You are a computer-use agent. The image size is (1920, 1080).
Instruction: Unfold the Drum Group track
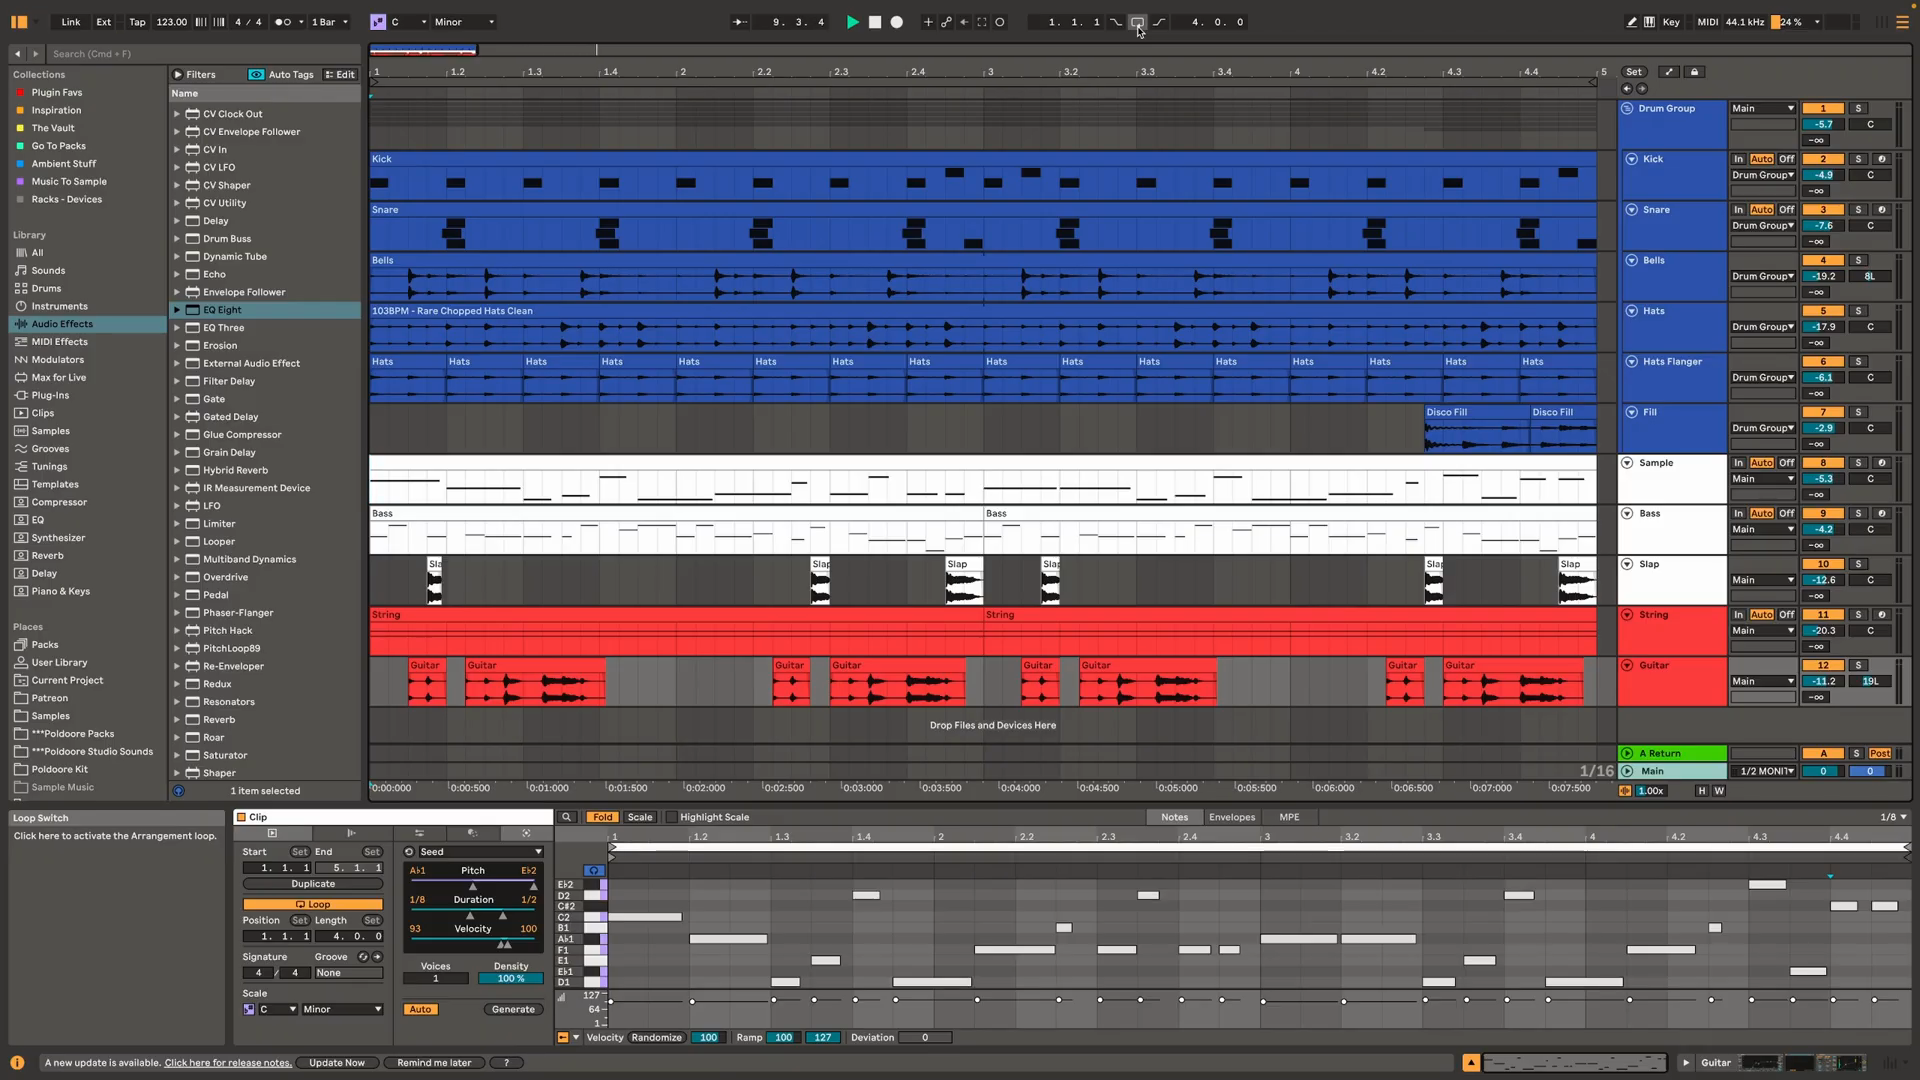[1627, 108]
